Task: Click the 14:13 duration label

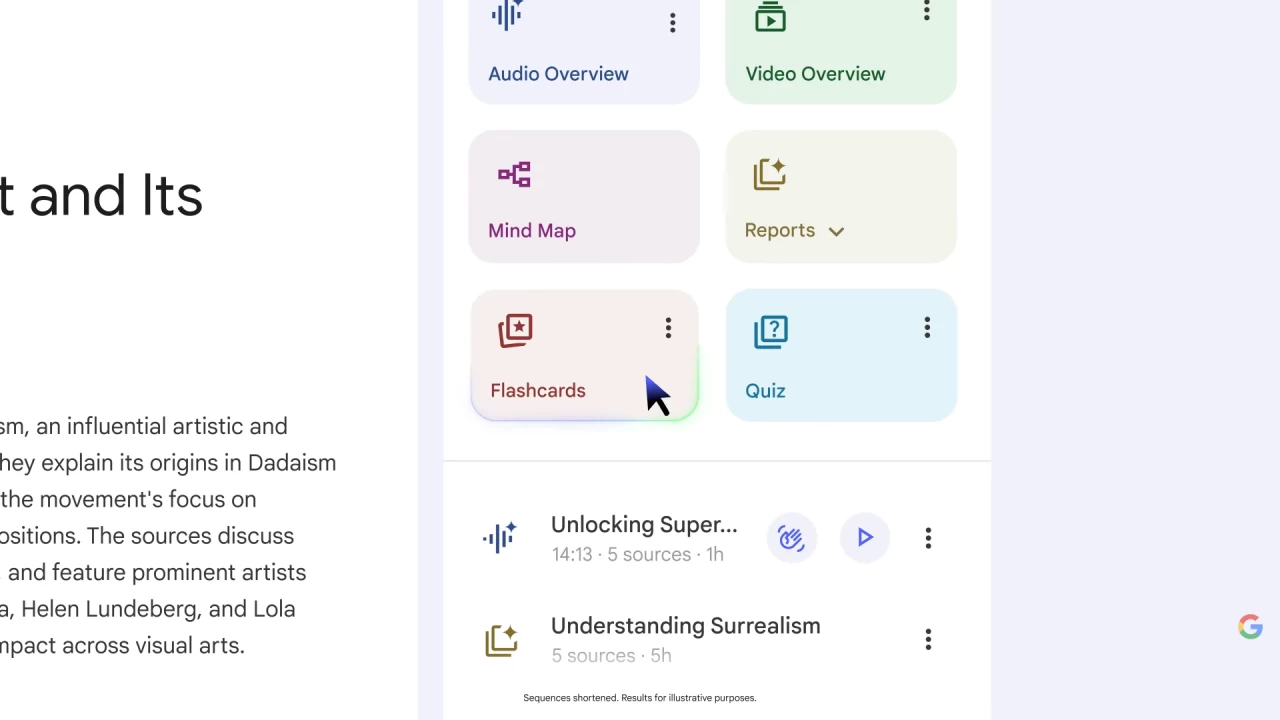Action: coord(572,554)
